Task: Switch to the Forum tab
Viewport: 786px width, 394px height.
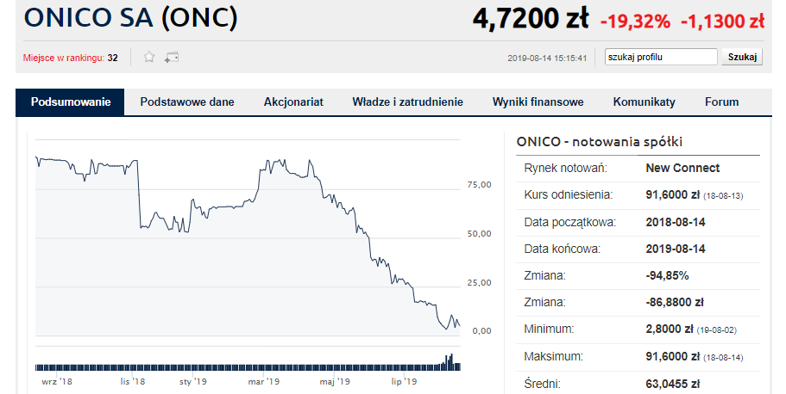Action: point(722,102)
